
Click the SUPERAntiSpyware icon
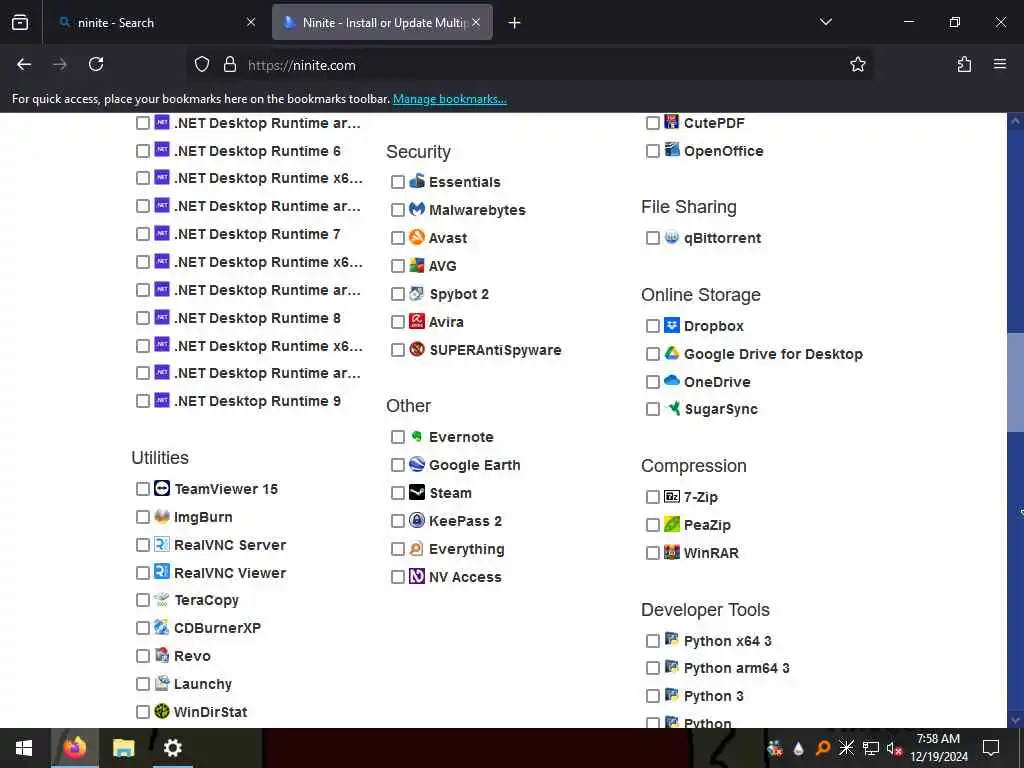tap(417, 349)
